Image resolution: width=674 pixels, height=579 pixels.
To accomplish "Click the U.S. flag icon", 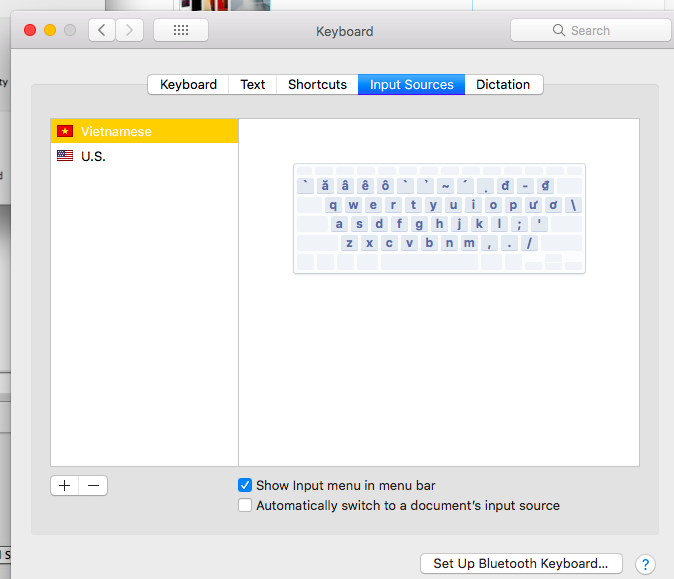I will (65, 156).
